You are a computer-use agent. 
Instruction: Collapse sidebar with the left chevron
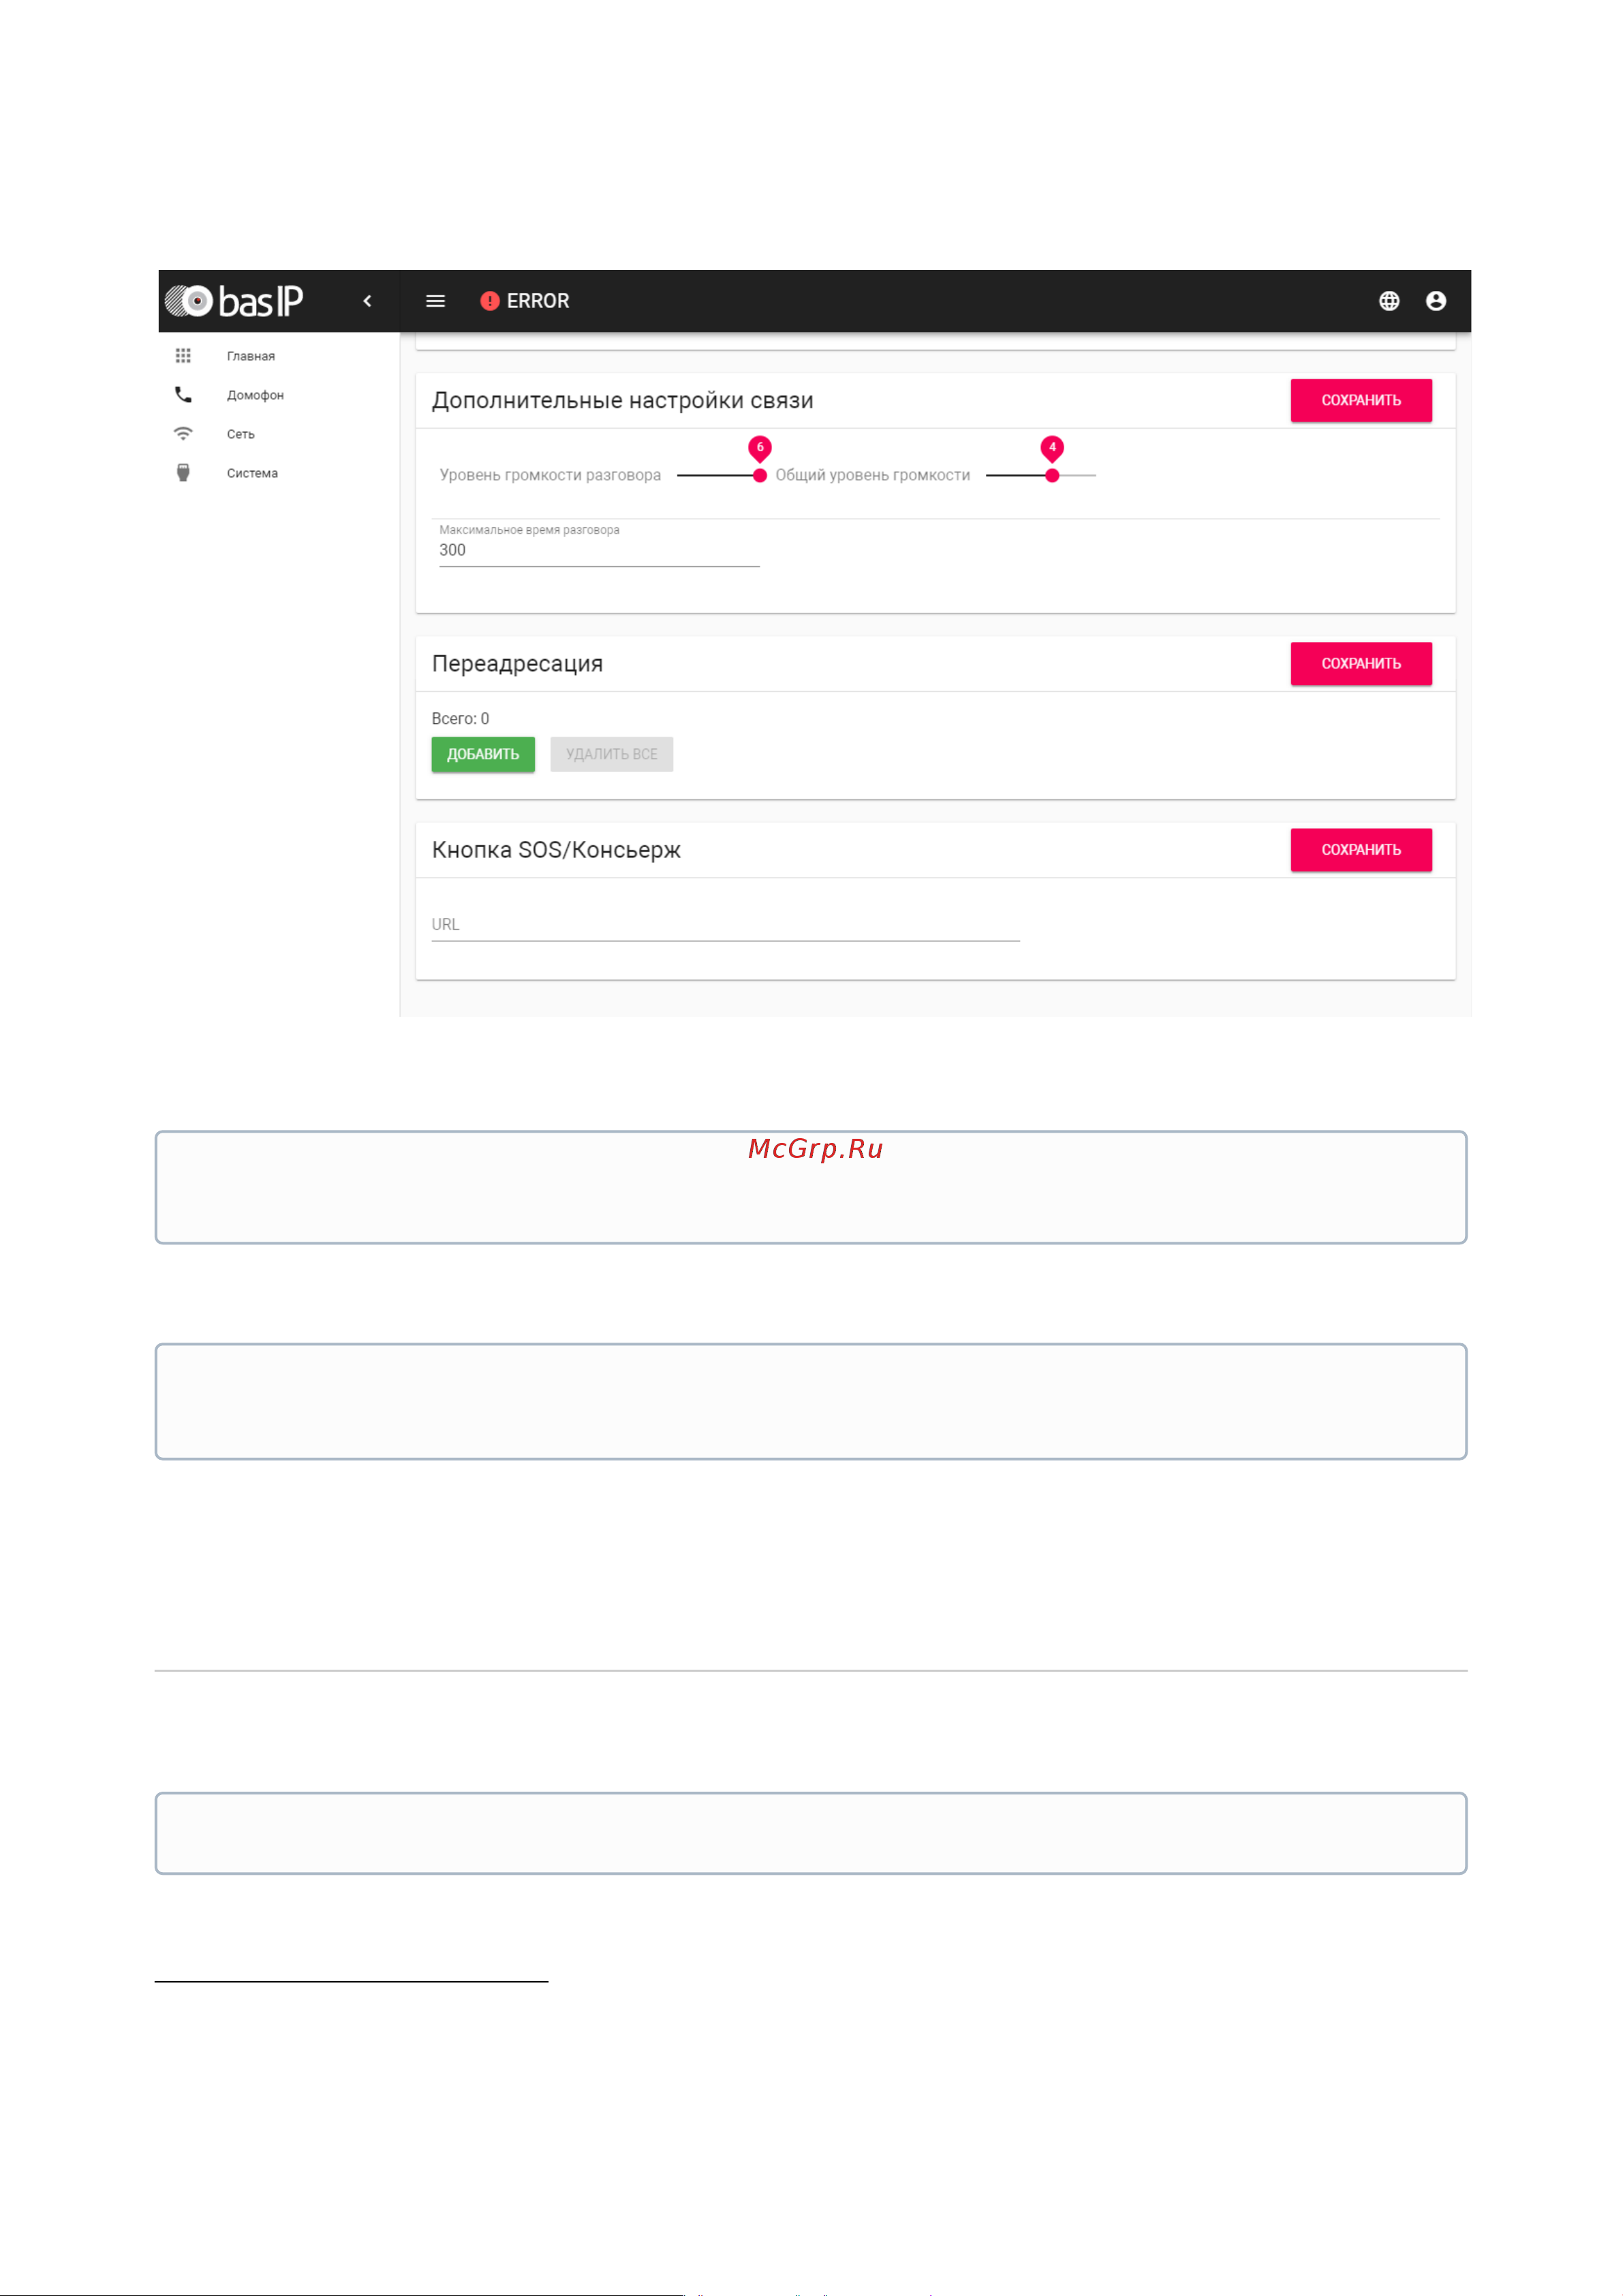pyautogui.click(x=367, y=301)
